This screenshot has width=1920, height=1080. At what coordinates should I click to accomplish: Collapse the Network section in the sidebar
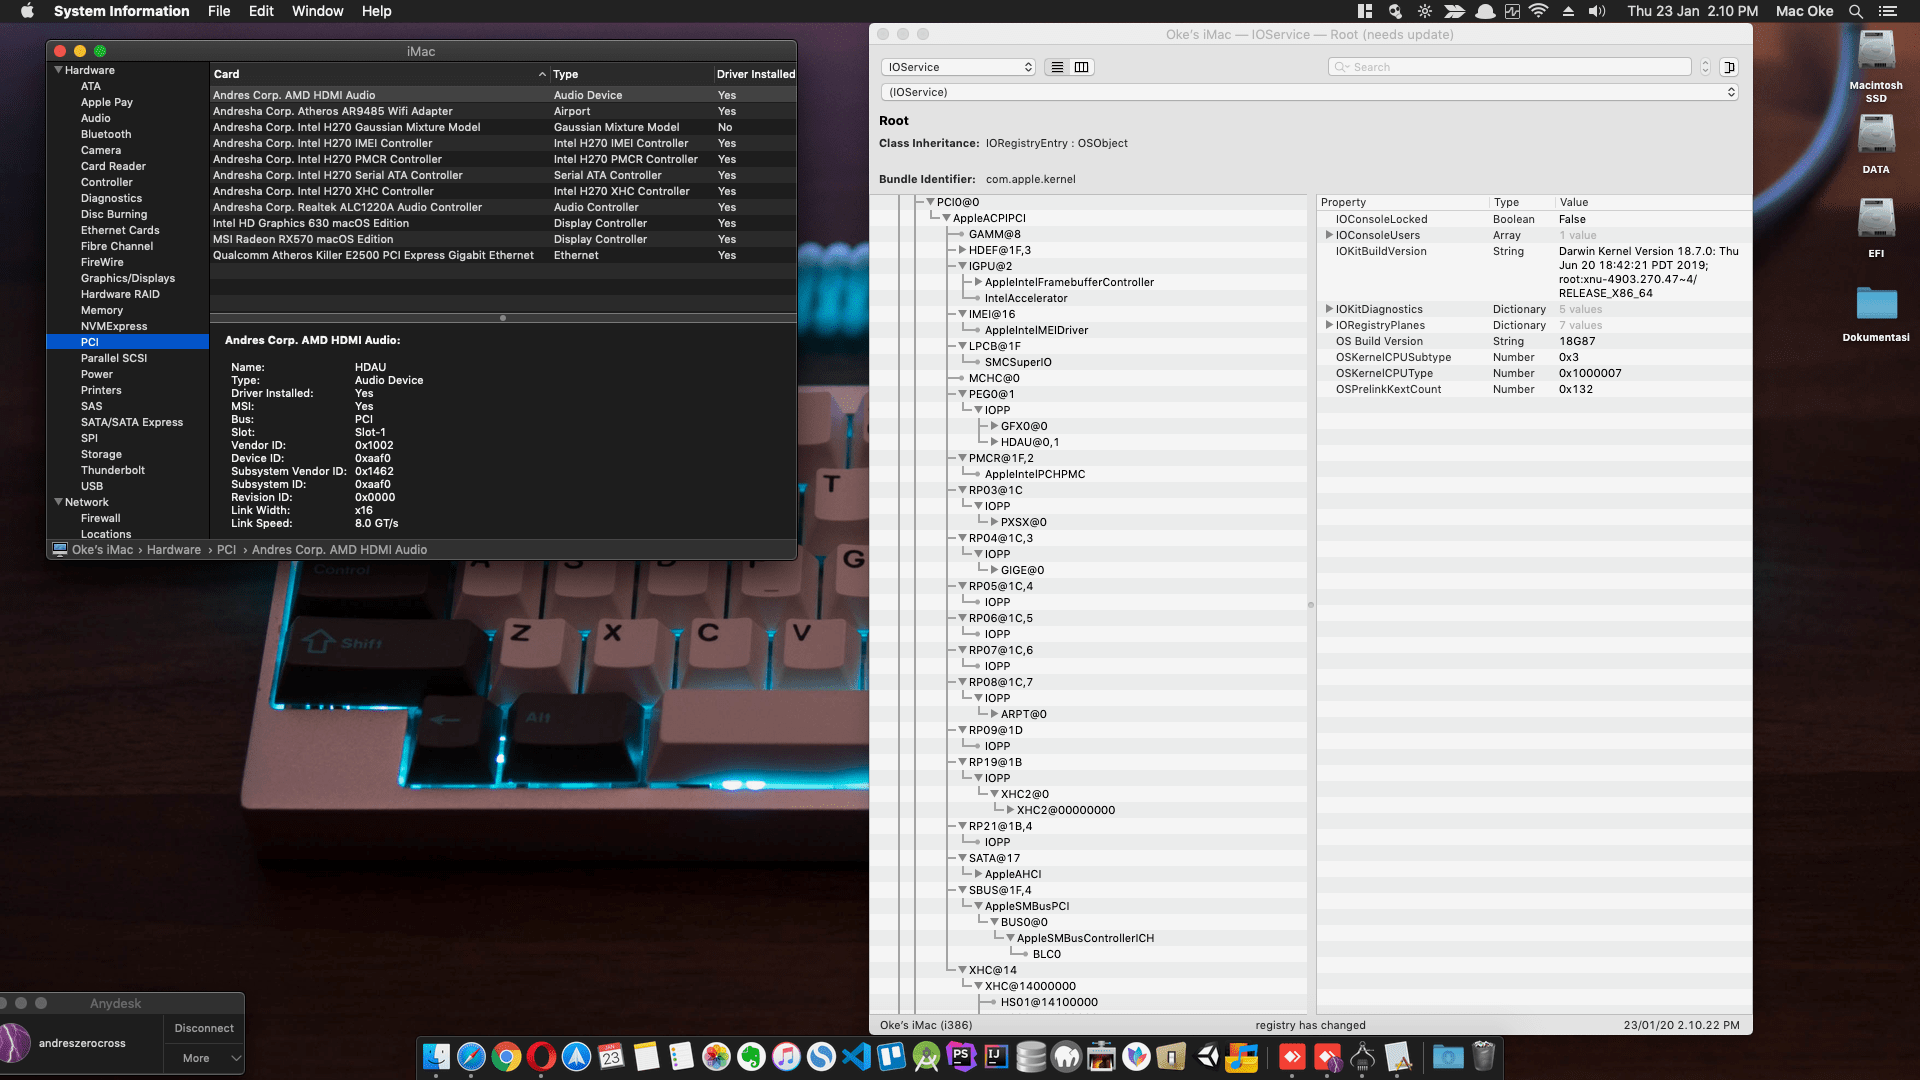point(58,502)
